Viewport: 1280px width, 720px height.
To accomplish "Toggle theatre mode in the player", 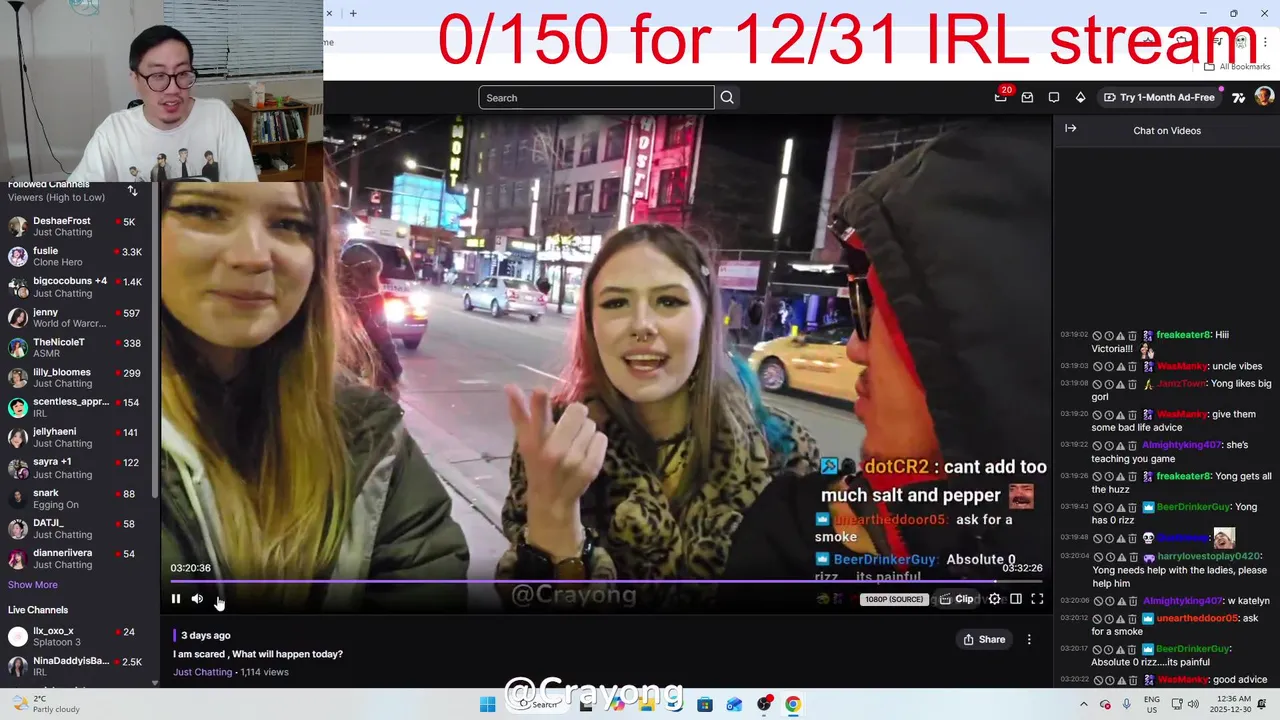I will point(1016,599).
